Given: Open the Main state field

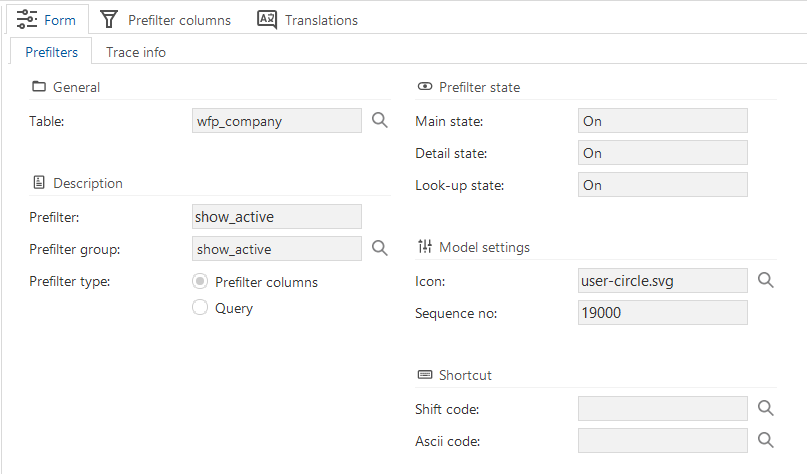Looking at the screenshot, I should click(x=663, y=121).
